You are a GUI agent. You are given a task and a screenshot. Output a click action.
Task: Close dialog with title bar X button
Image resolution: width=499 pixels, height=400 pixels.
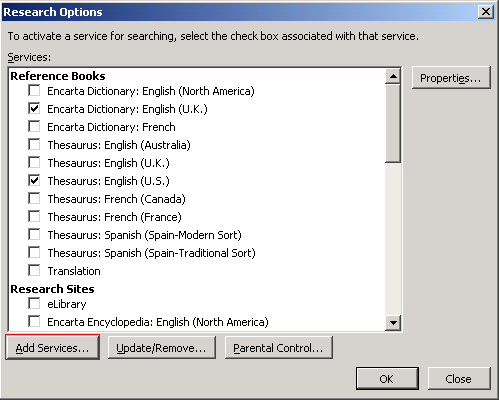tap(486, 12)
